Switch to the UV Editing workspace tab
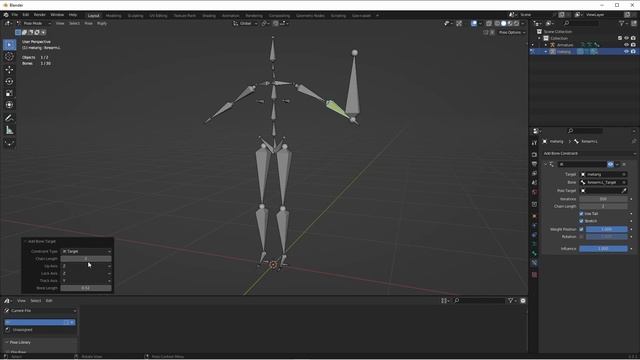640x360 pixels. click(158, 16)
